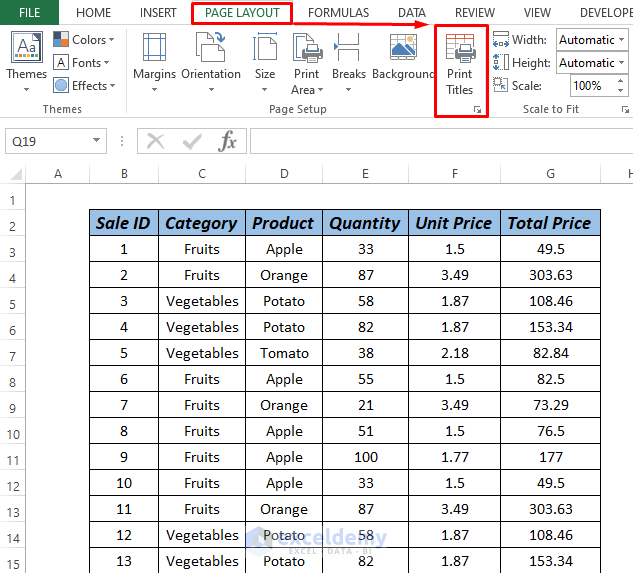The image size is (633, 573).
Task: Select column F header
Action: pyautogui.click(x=455, y=174)
